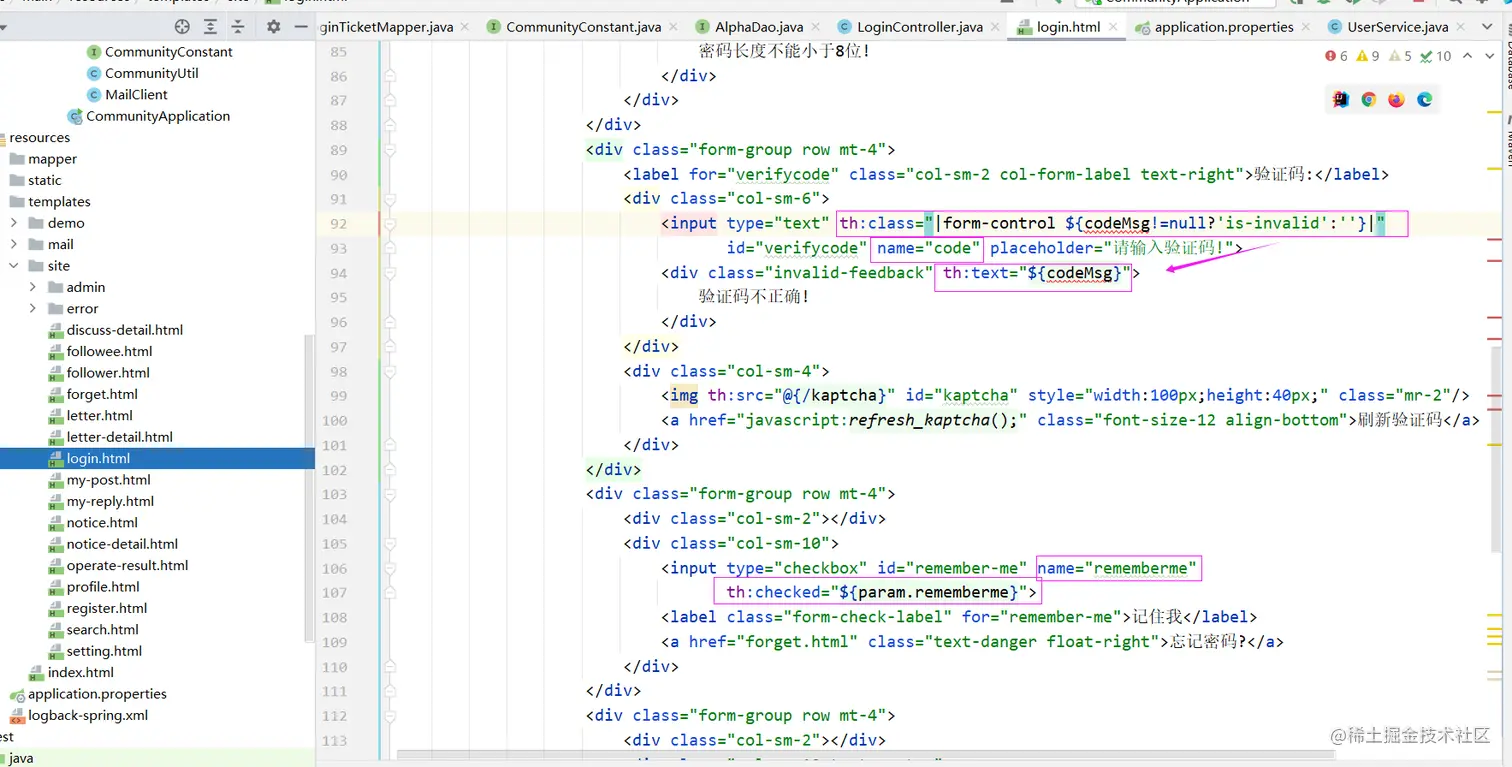Open project panel gear settings
This screenshot has width=1512, height=767.
pyautogui.click(x=274, y=27)
